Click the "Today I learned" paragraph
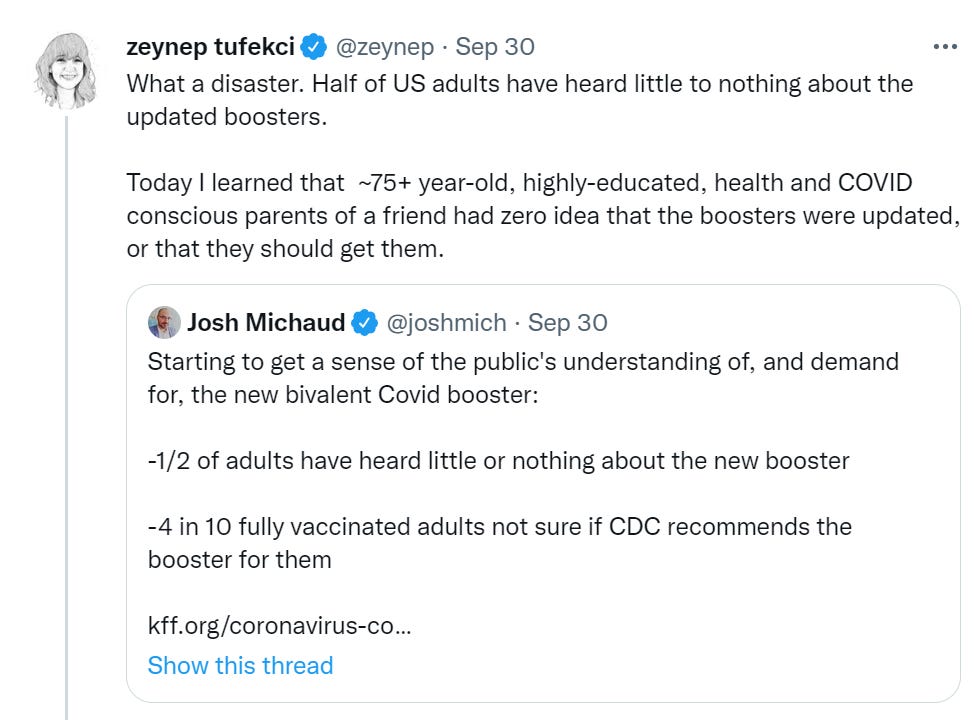This screenshot has width=979, height=720. (540, 215)
